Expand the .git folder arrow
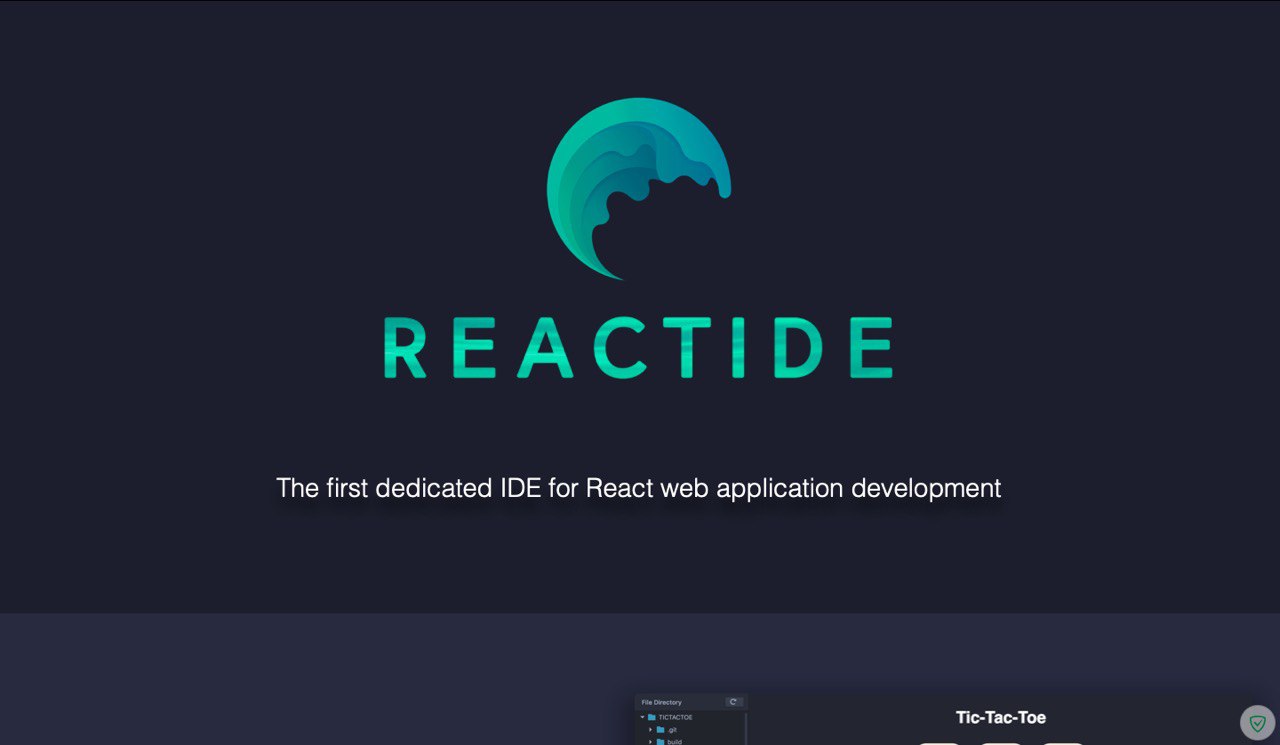The image size is (1280, 745). (x=650, y=730)
